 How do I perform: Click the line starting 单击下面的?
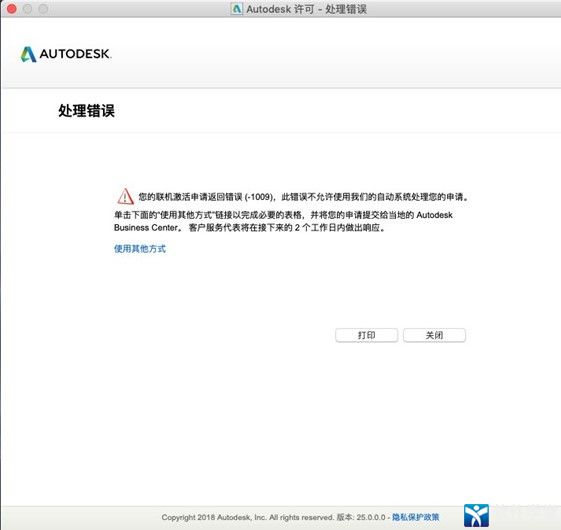click(283, 215)
